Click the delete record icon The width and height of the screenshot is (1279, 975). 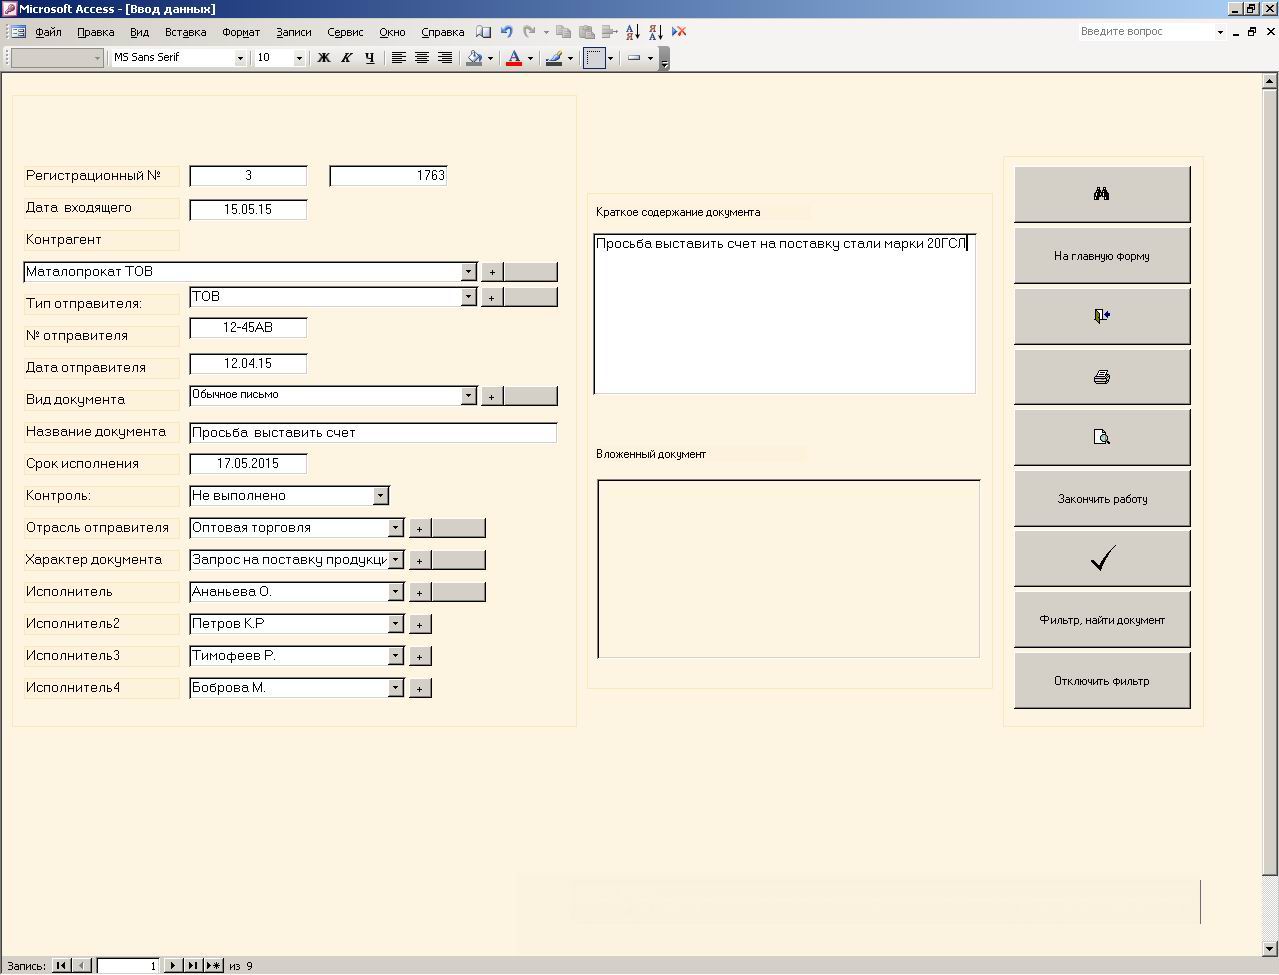coord(679,32)
